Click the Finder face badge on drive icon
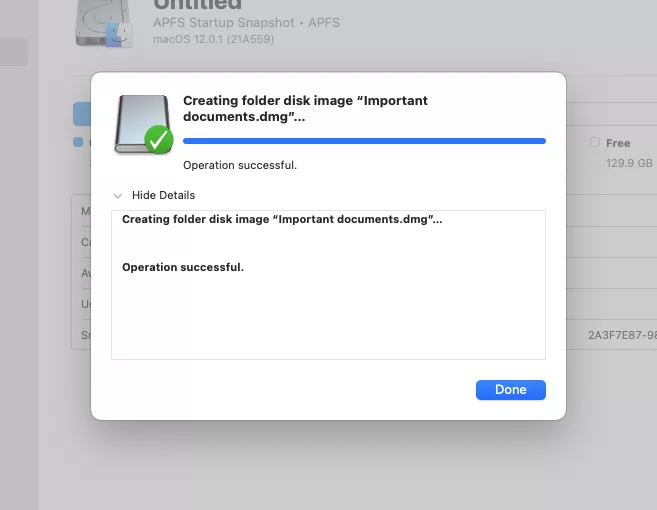657x510 pixels. [x=119, y=35]
